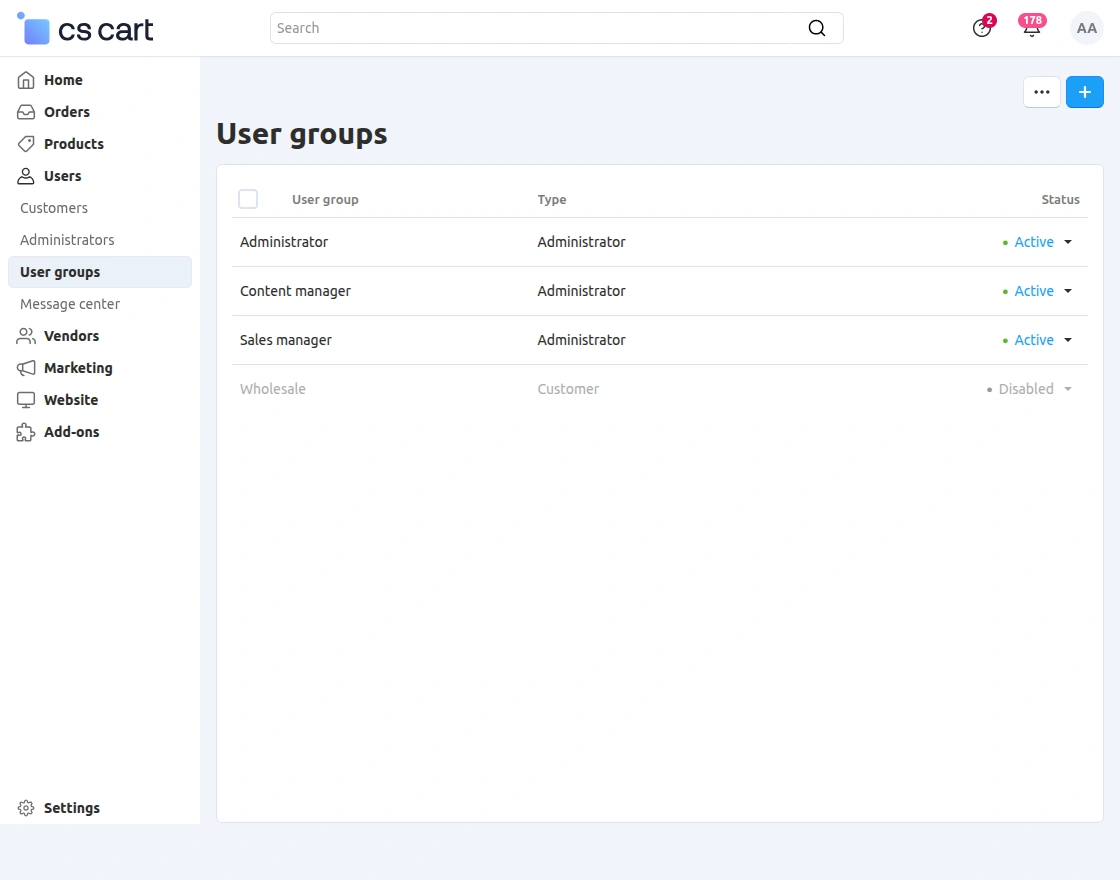Click the Marketing megaphone icon
1120x880 pixels.
[26, 368]
